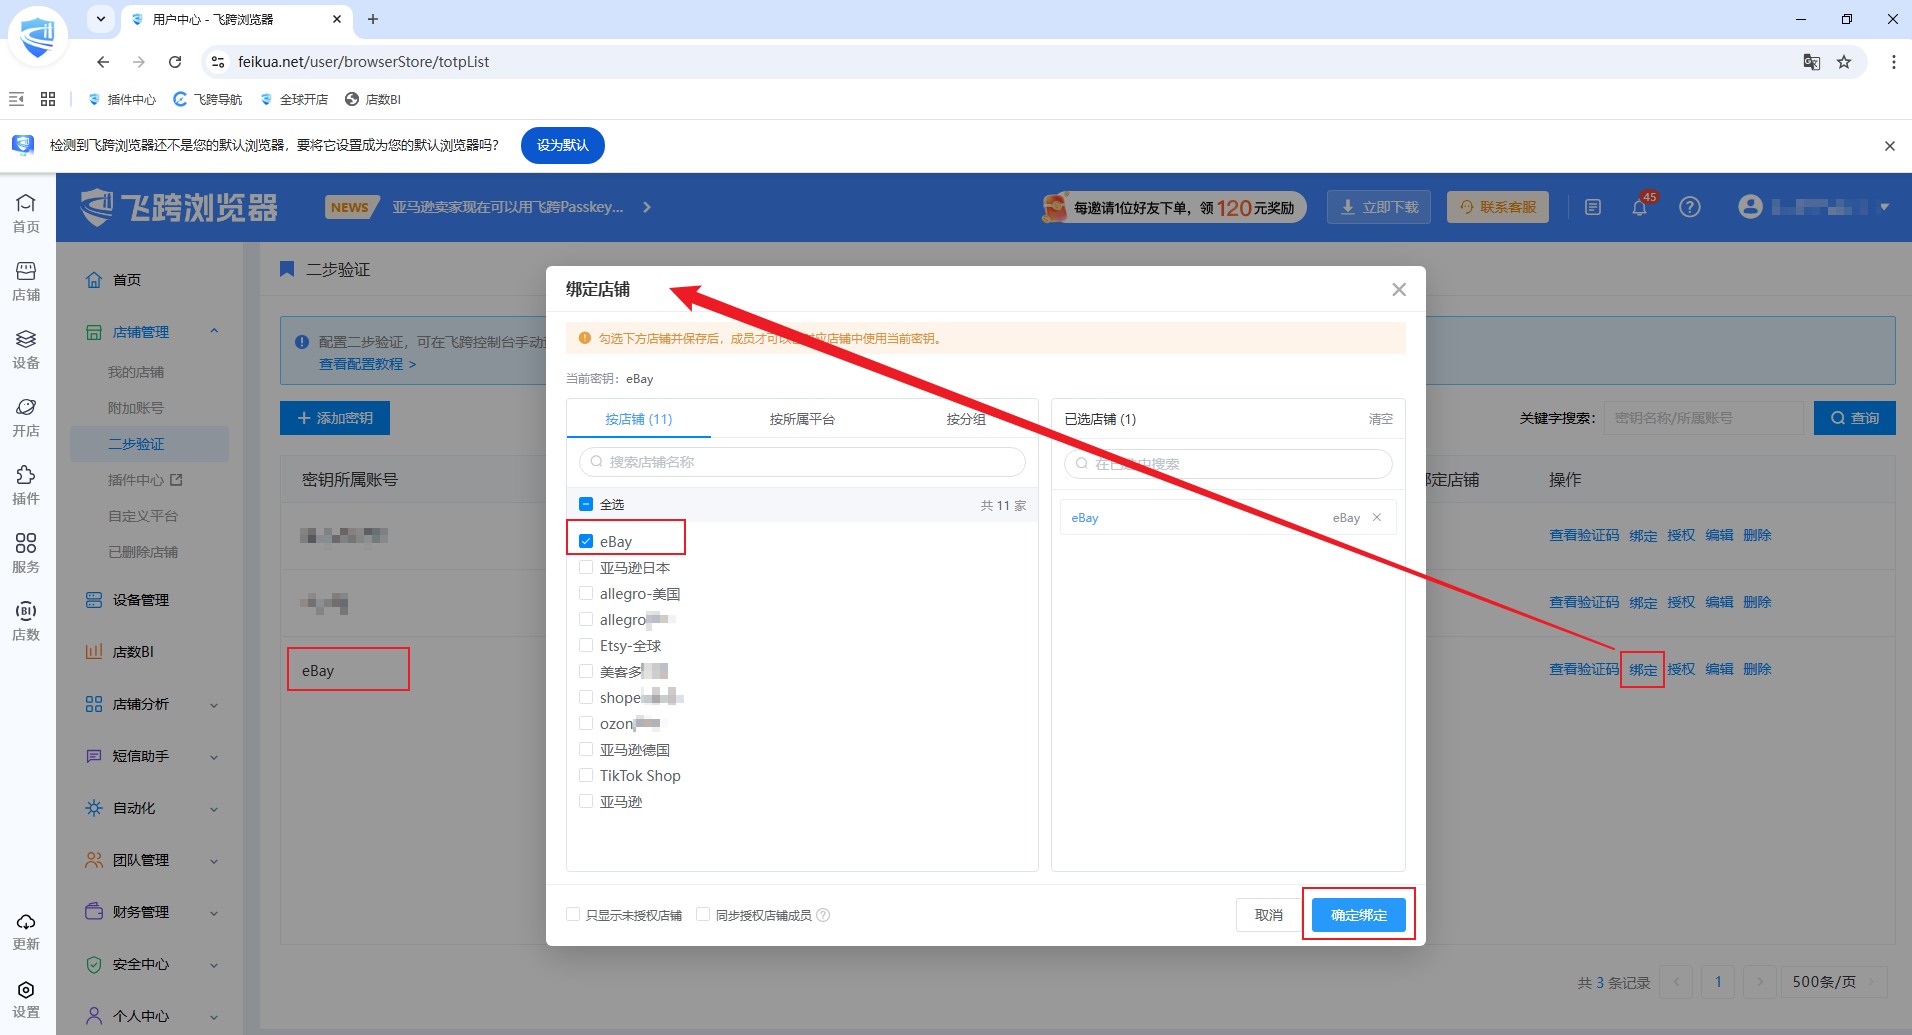
Task: Click the browser address bar URL
Action: (364, 62)
